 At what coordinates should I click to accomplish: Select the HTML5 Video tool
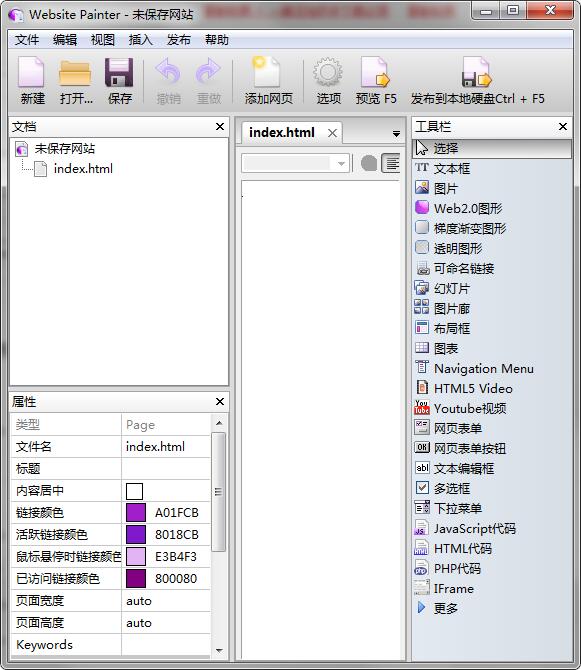(x=464, y=388)
